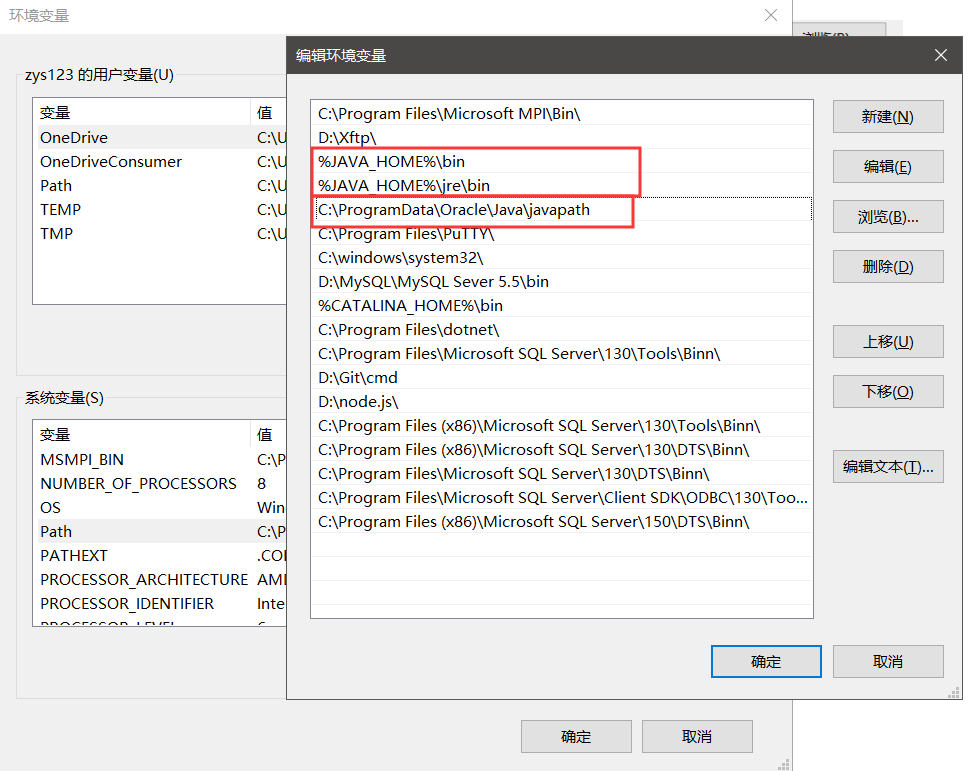Select the D:\Git\cmd entry
This screenshot has height=771, width=968.
click(562, 378)
